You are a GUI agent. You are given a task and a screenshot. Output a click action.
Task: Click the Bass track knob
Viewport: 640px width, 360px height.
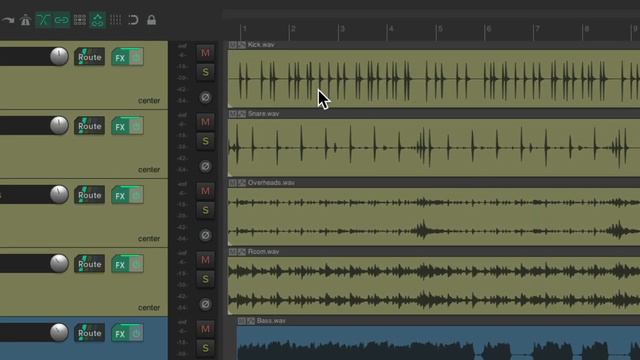59,333
